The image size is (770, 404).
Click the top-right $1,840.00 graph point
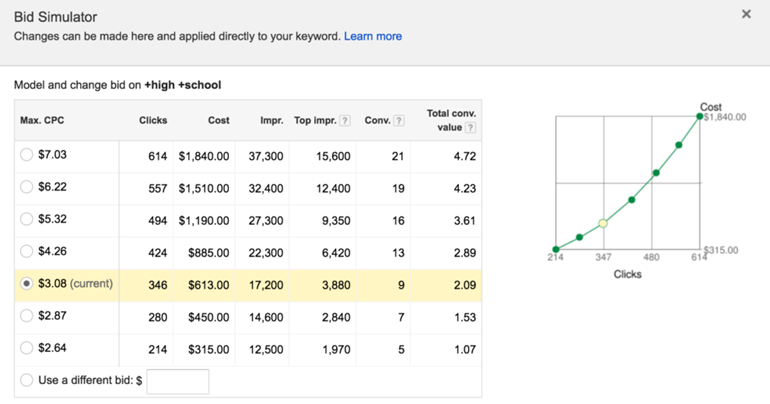699,117
